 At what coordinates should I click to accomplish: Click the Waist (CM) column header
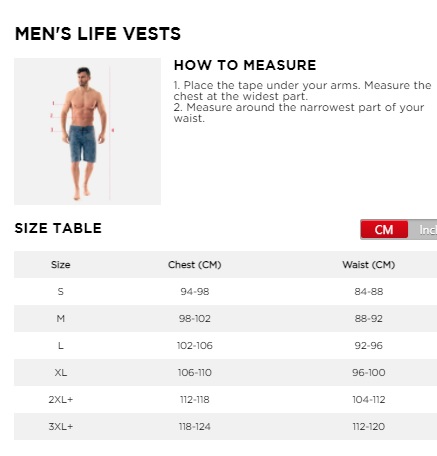pos(369,265)
